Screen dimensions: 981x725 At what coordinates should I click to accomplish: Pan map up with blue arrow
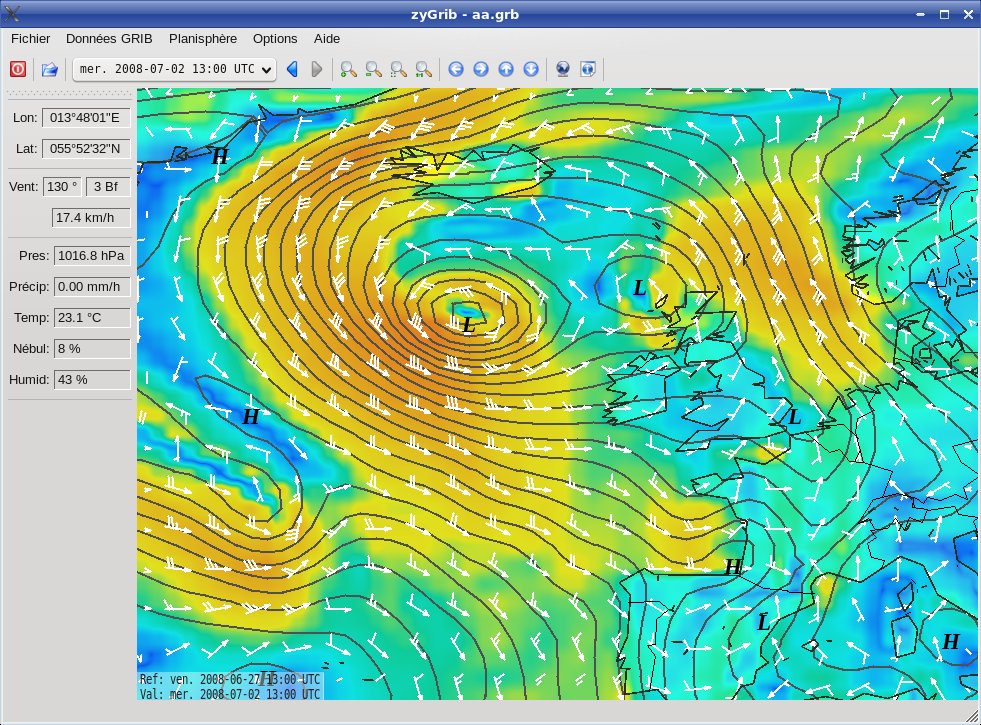click(x=506, y=69)
